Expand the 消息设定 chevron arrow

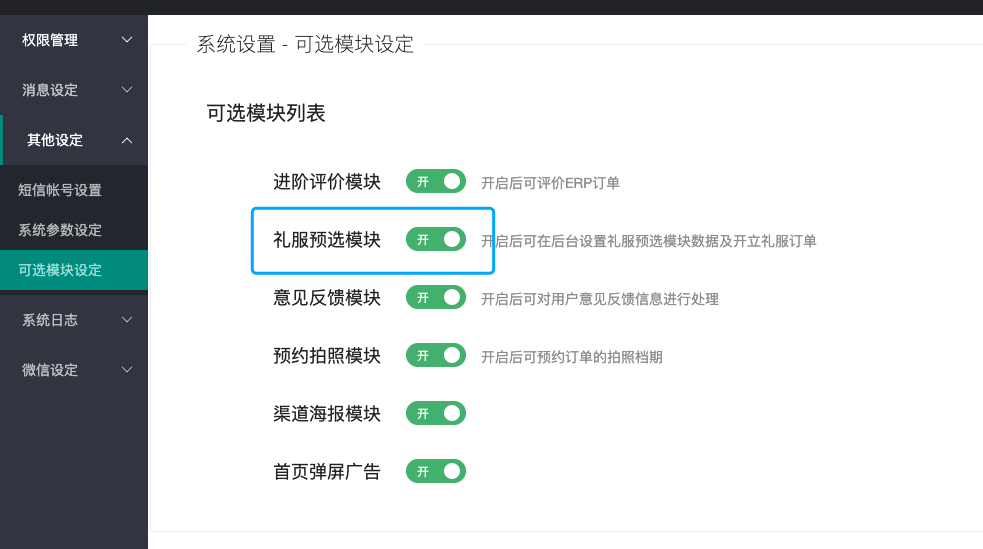tap(127, 90)
